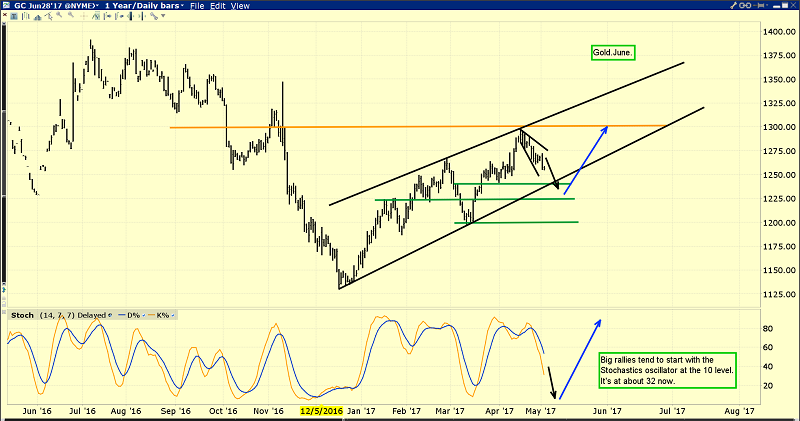Click the pushpin icon in title bar
The image size is (800, 421).
click(758, 5)
